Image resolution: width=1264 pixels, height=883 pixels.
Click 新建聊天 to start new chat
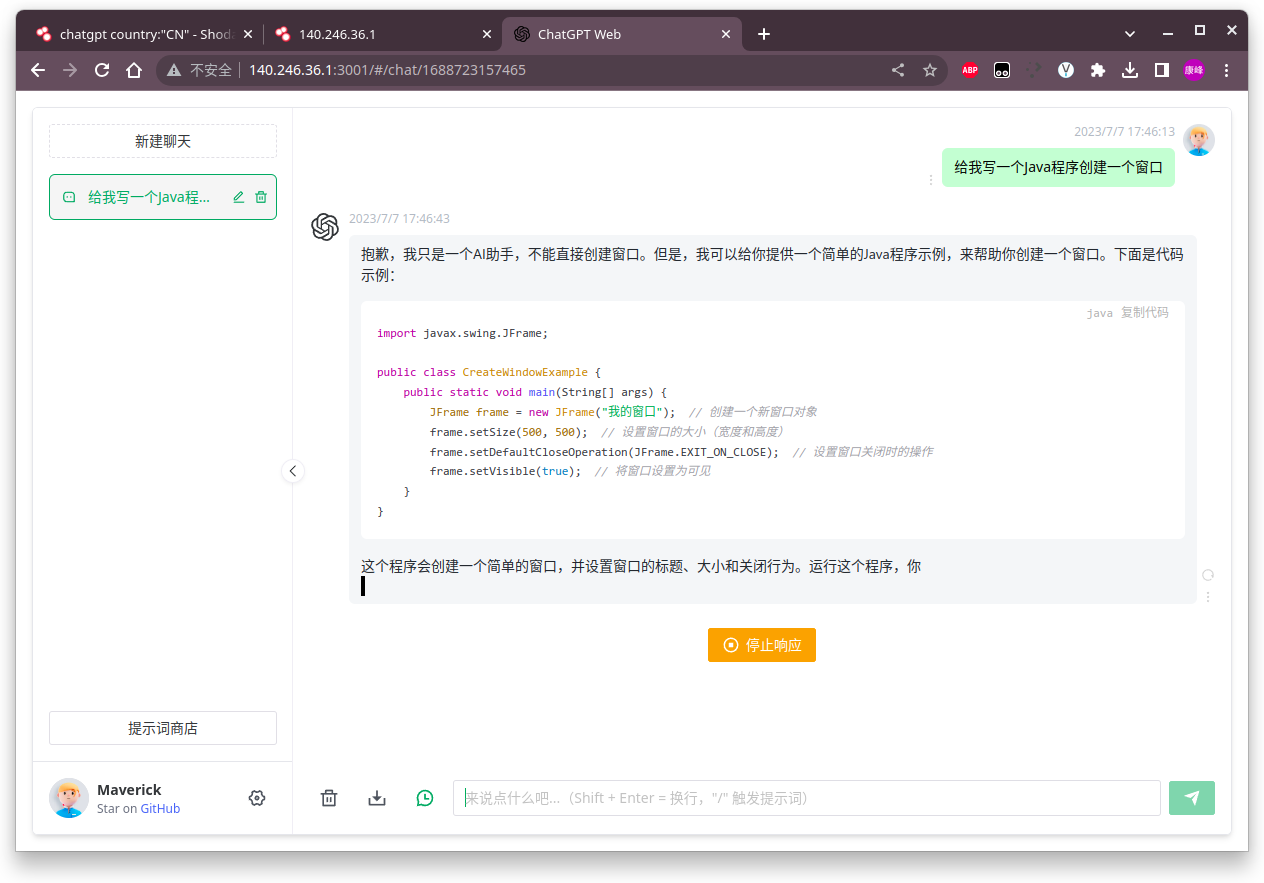pos(163,141)
